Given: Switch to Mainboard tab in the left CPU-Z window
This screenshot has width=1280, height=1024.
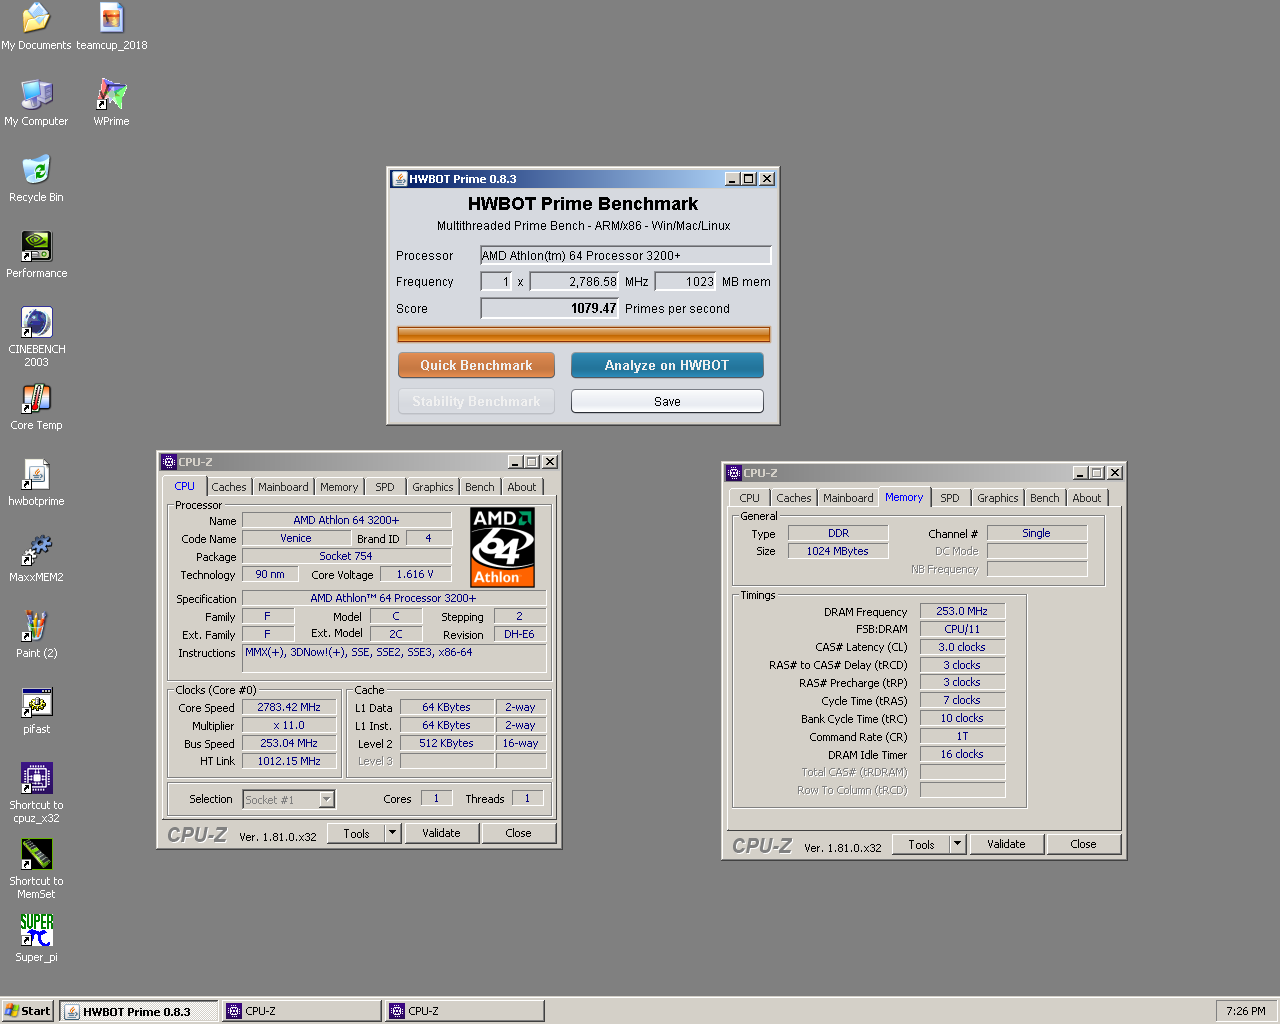Looking at the screenshot, I should pyautogui.click(x=283, y=487).
